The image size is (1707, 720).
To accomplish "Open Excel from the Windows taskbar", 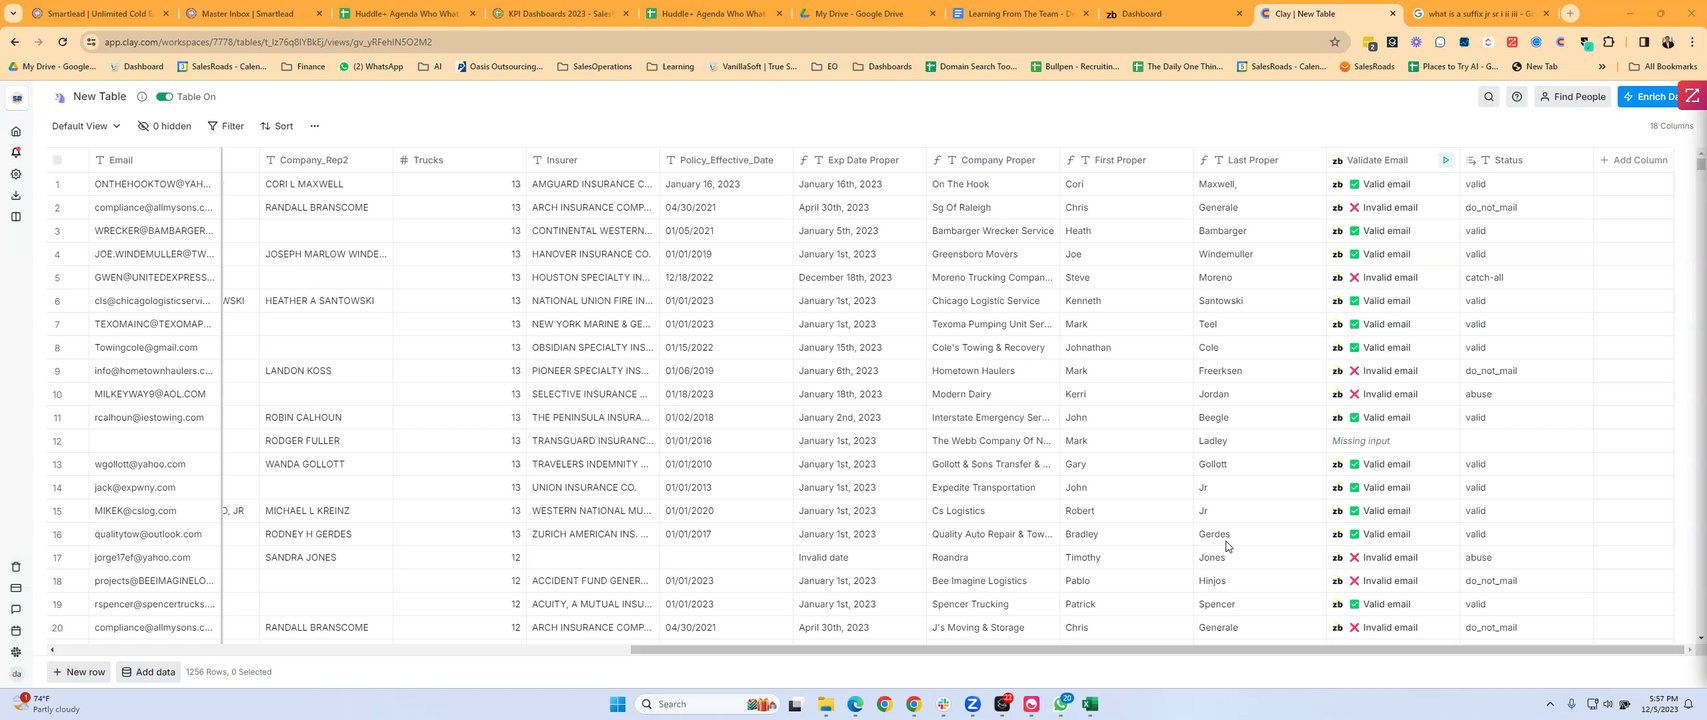I will click(x=1090, y=704).
